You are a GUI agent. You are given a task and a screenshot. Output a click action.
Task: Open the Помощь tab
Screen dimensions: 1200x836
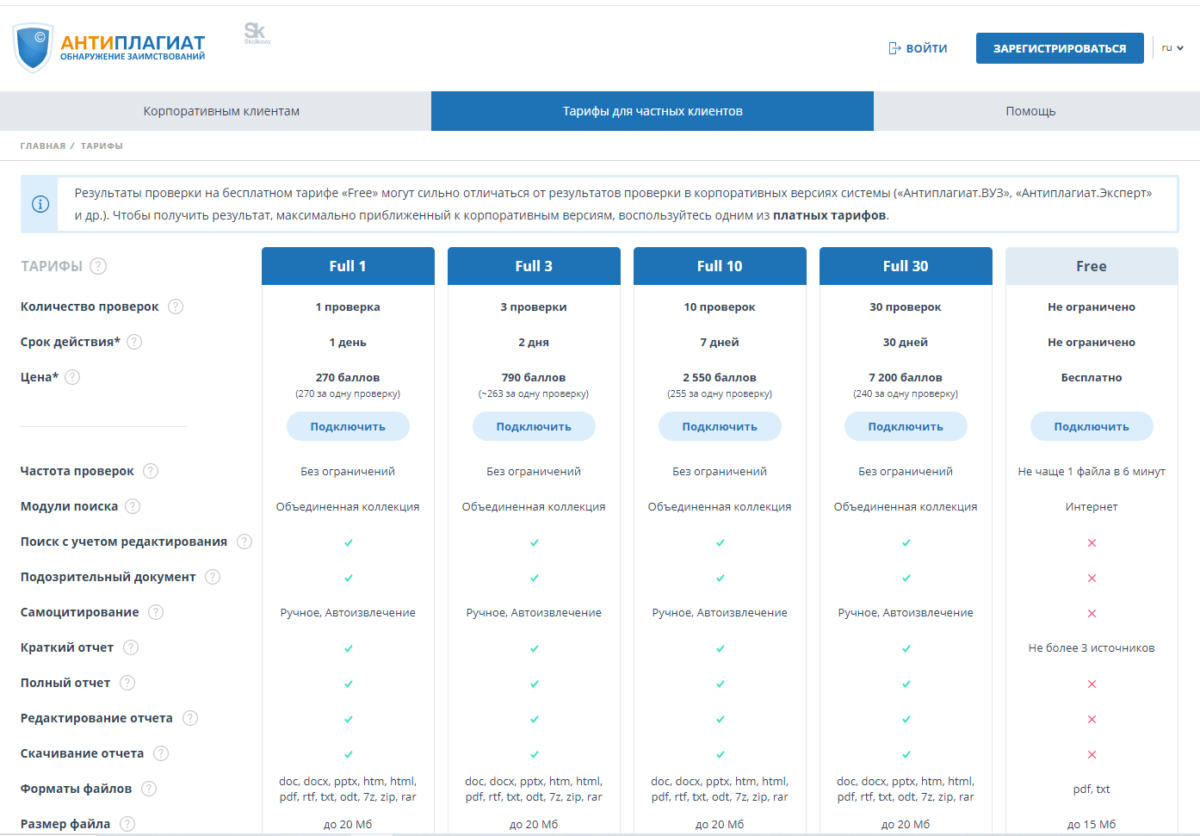(x=1030, y=111)
